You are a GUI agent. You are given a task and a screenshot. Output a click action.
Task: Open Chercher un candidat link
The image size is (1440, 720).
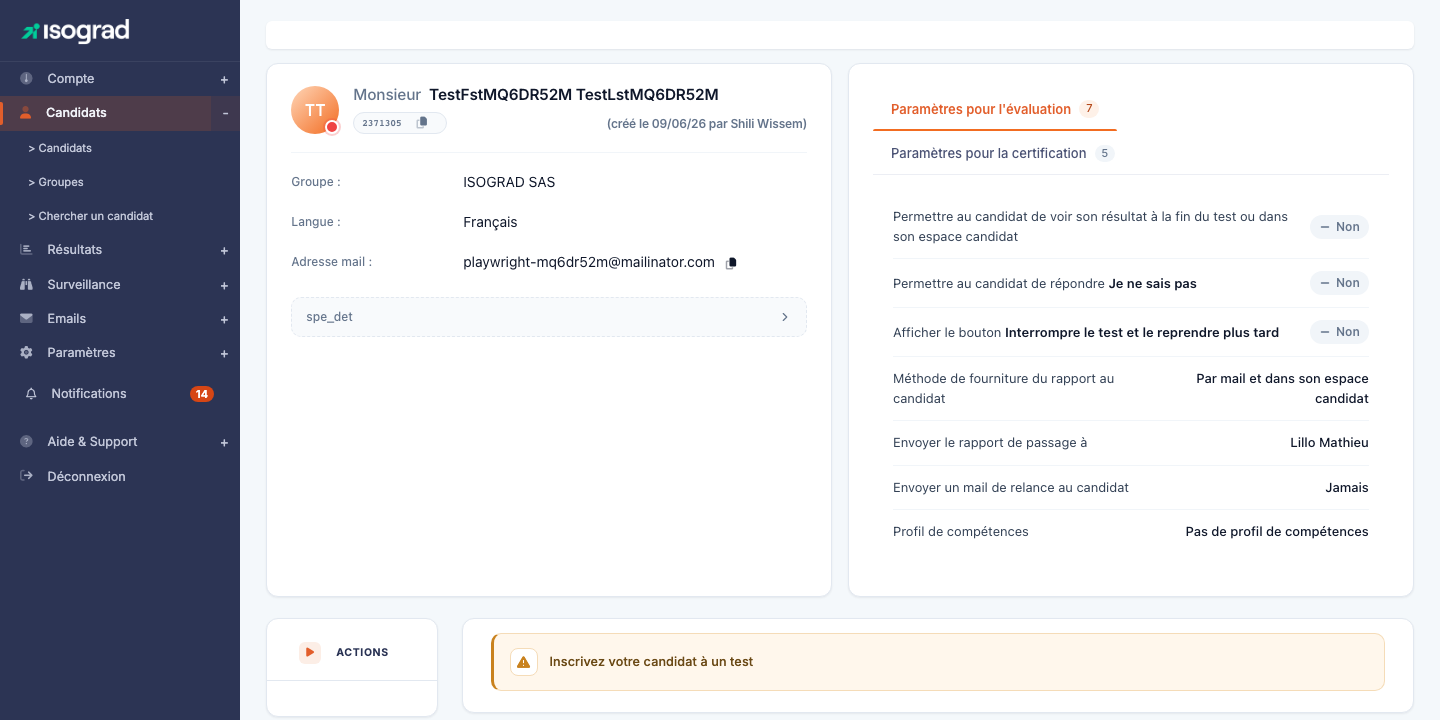point(90,216)
